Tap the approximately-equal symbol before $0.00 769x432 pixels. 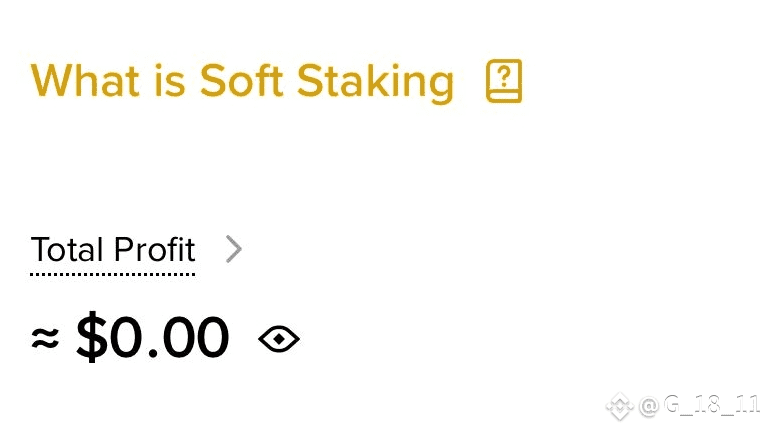pos(45,340)
